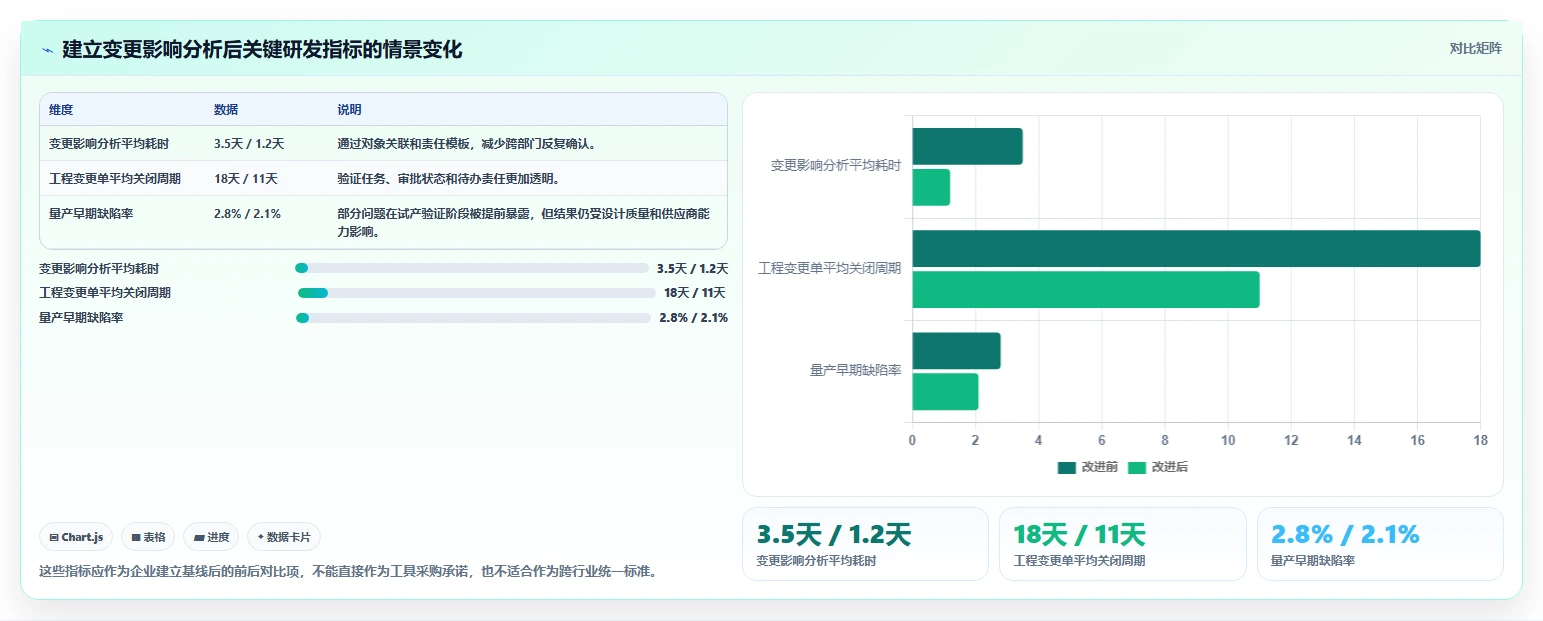Click table value 2.8% / 2.1%

click(247, 213)
